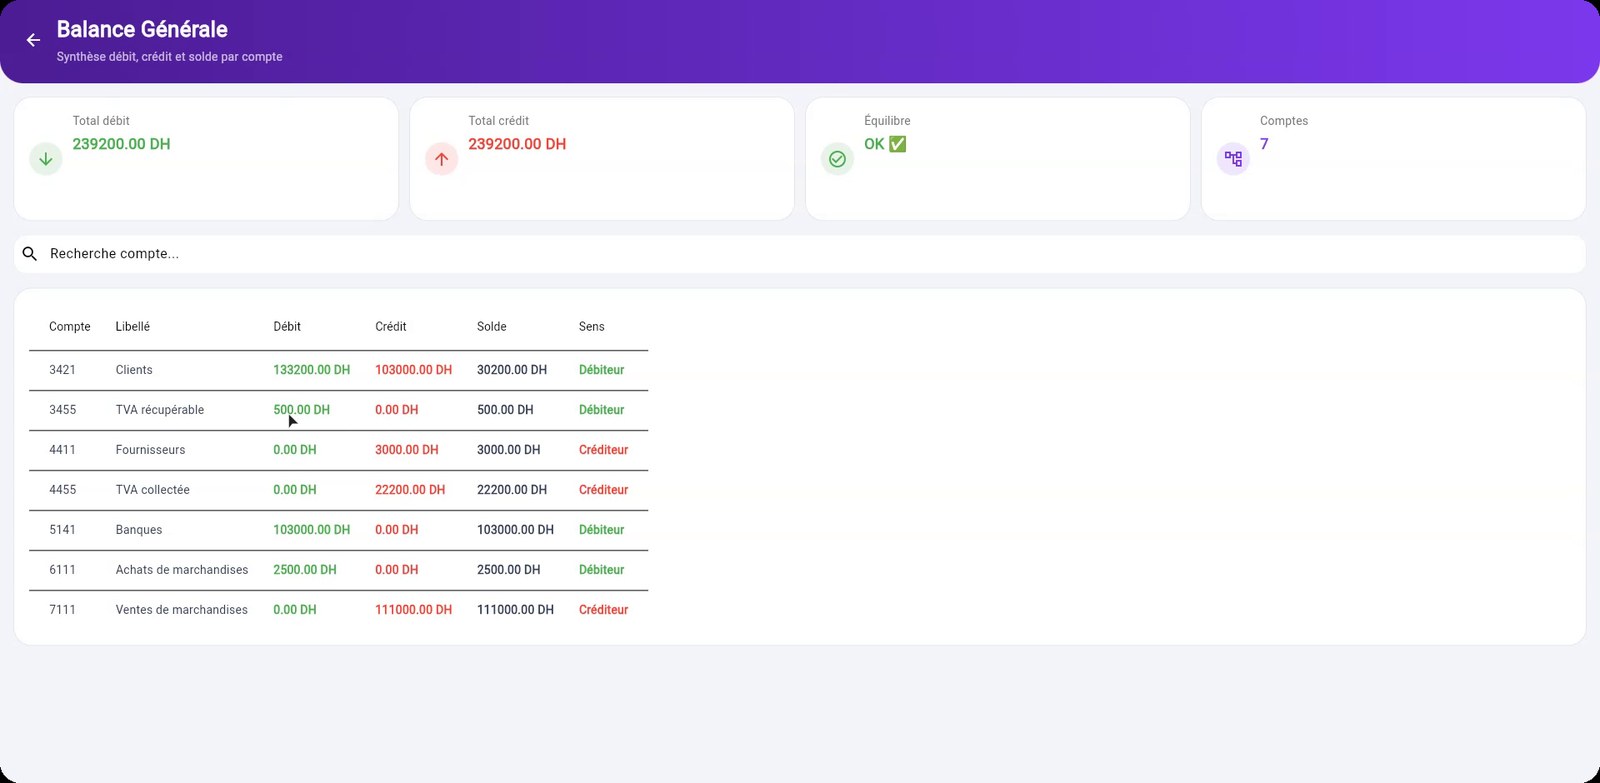Select the Compte column header

(x=70, y=327)
